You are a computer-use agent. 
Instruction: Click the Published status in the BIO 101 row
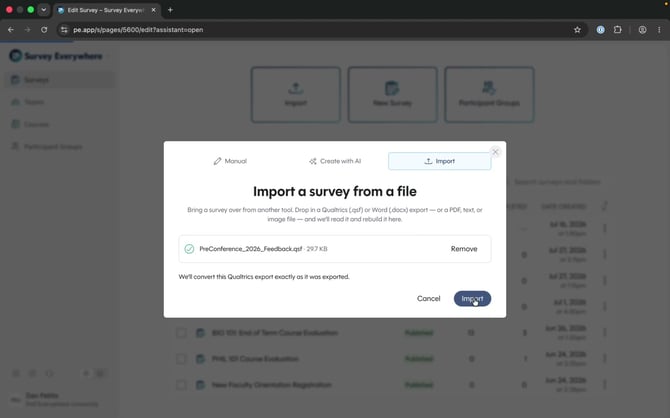pyautogui.click(x=419, y=333)
